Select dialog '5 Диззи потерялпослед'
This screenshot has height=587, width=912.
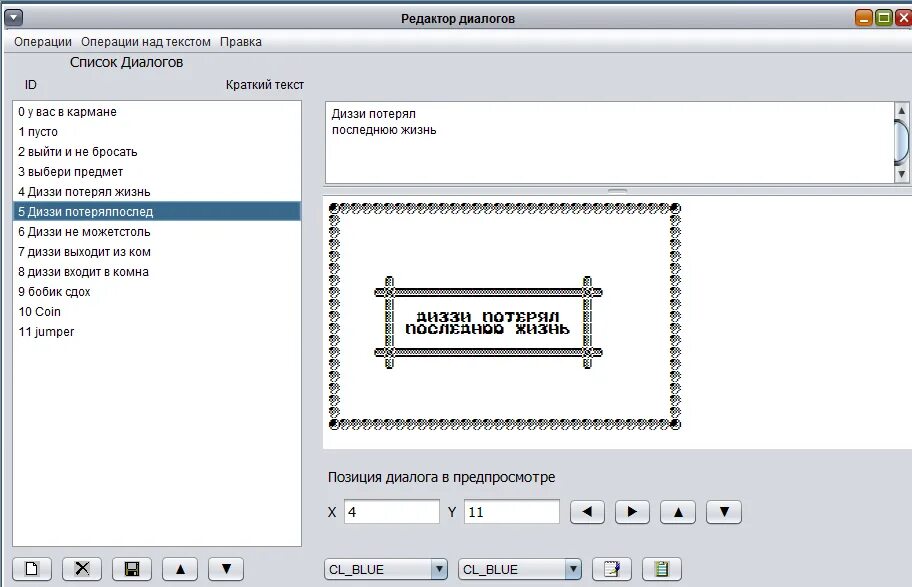click(156, 211)
